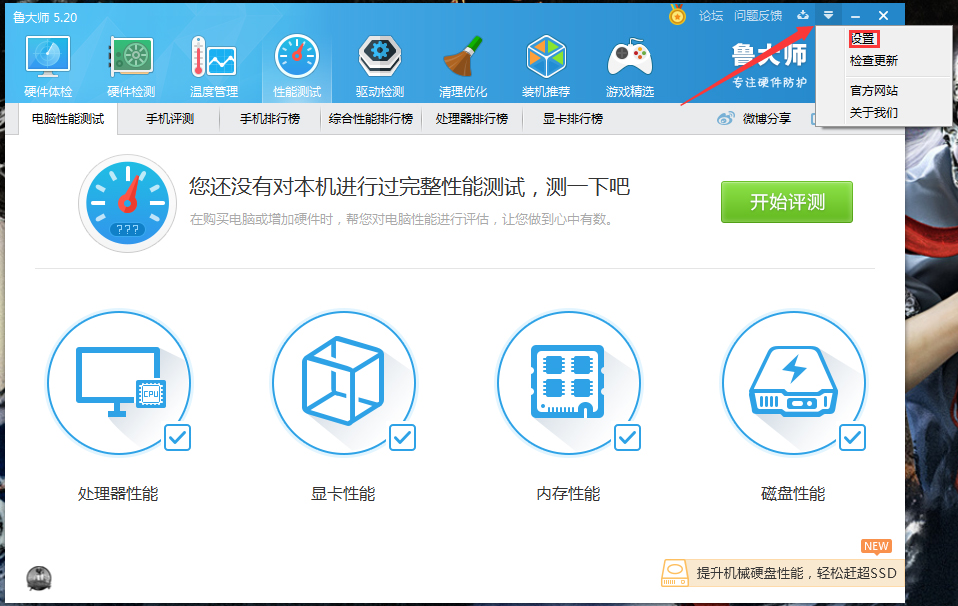Browse 游戏精选 featured games

click(x=630, y=64)
